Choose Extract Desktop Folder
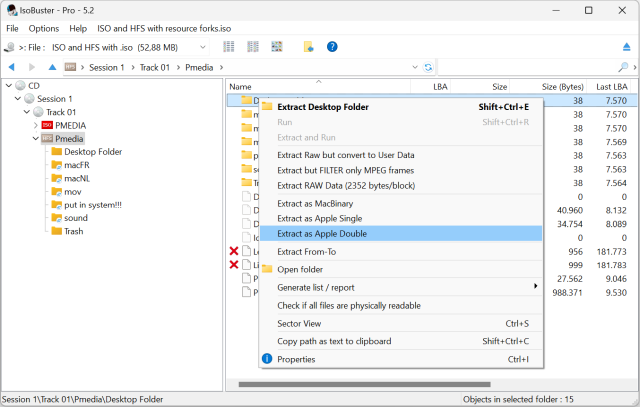The height and width of the screenshot is (407, 640). (401, 107)
